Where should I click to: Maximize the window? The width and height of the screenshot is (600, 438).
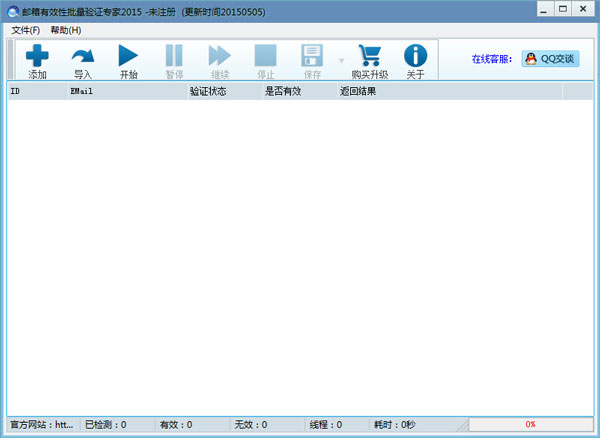(562, 9)
